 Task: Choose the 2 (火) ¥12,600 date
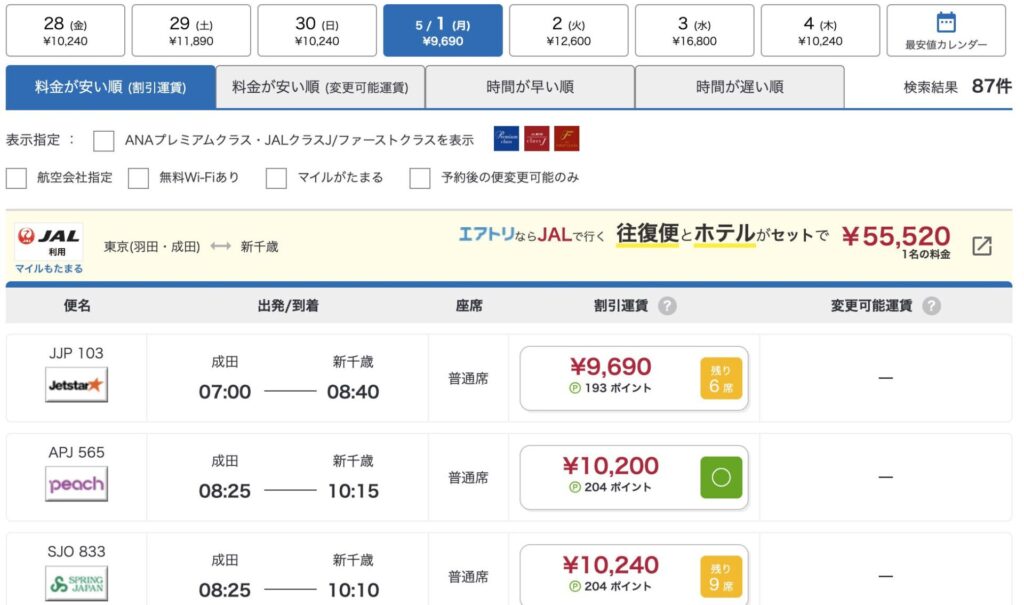click(x=568, y=30)
